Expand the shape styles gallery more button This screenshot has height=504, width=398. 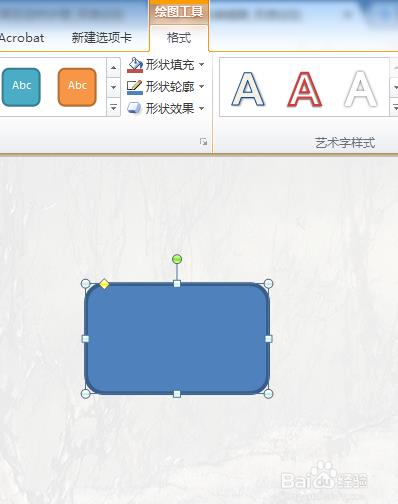click(x=113, y=107)
